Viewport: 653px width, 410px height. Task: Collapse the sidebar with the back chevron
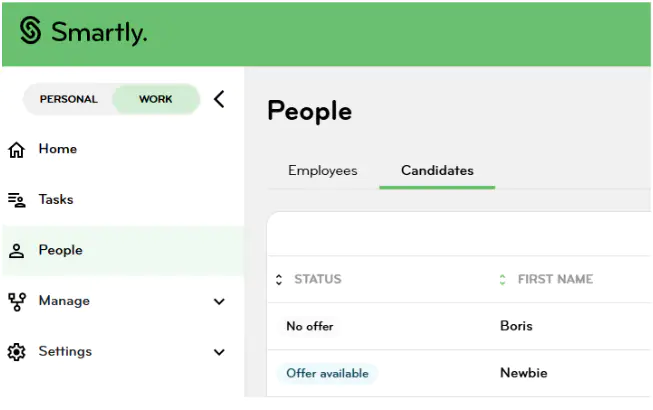click(x=219, y=99)
